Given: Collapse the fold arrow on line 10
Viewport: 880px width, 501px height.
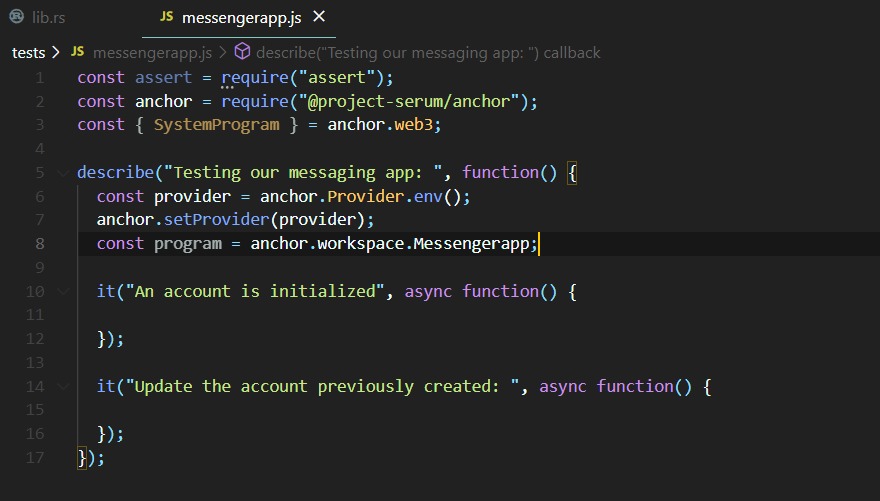Looking at the screenshot, I should (63, 292).
